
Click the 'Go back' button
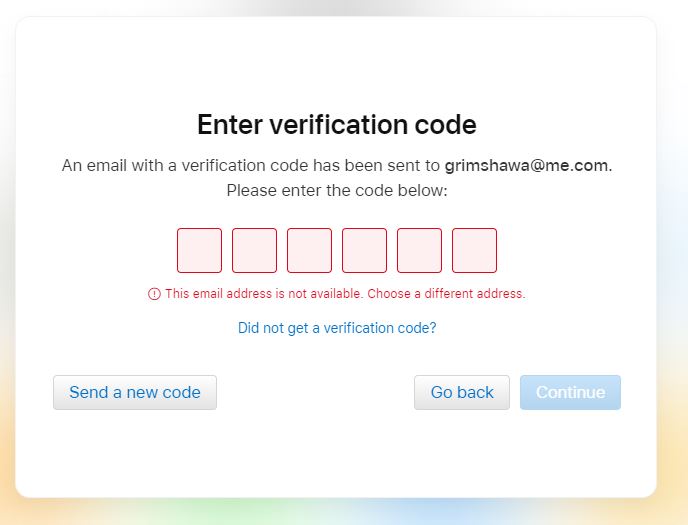coord(462,393)
